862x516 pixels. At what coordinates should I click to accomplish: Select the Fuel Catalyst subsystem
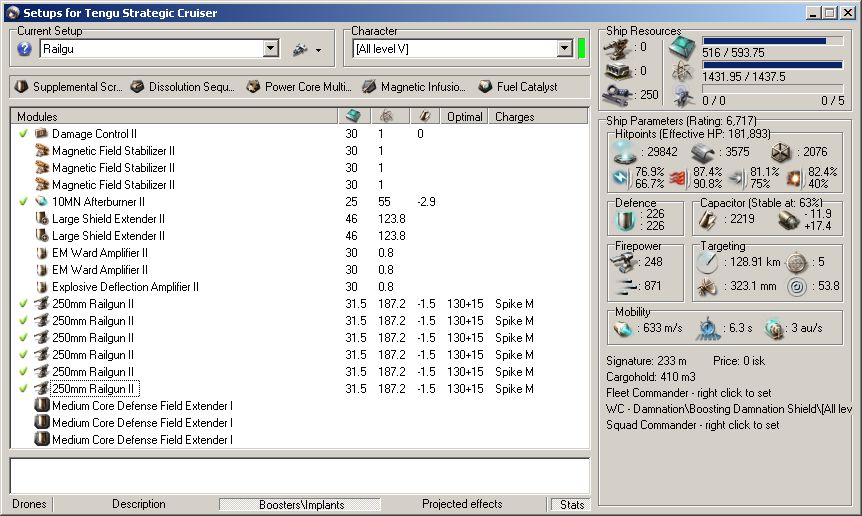click(518, 87)
